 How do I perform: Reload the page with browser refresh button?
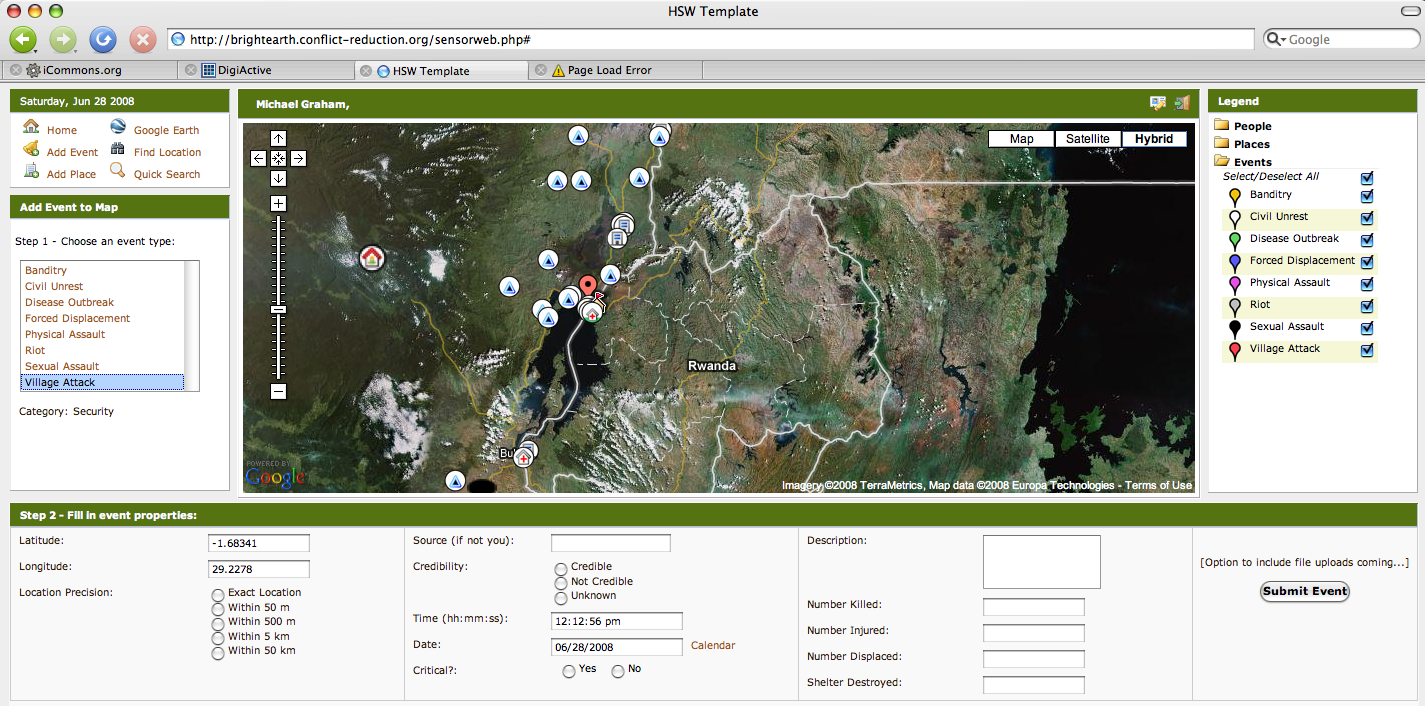click(102, 40)
